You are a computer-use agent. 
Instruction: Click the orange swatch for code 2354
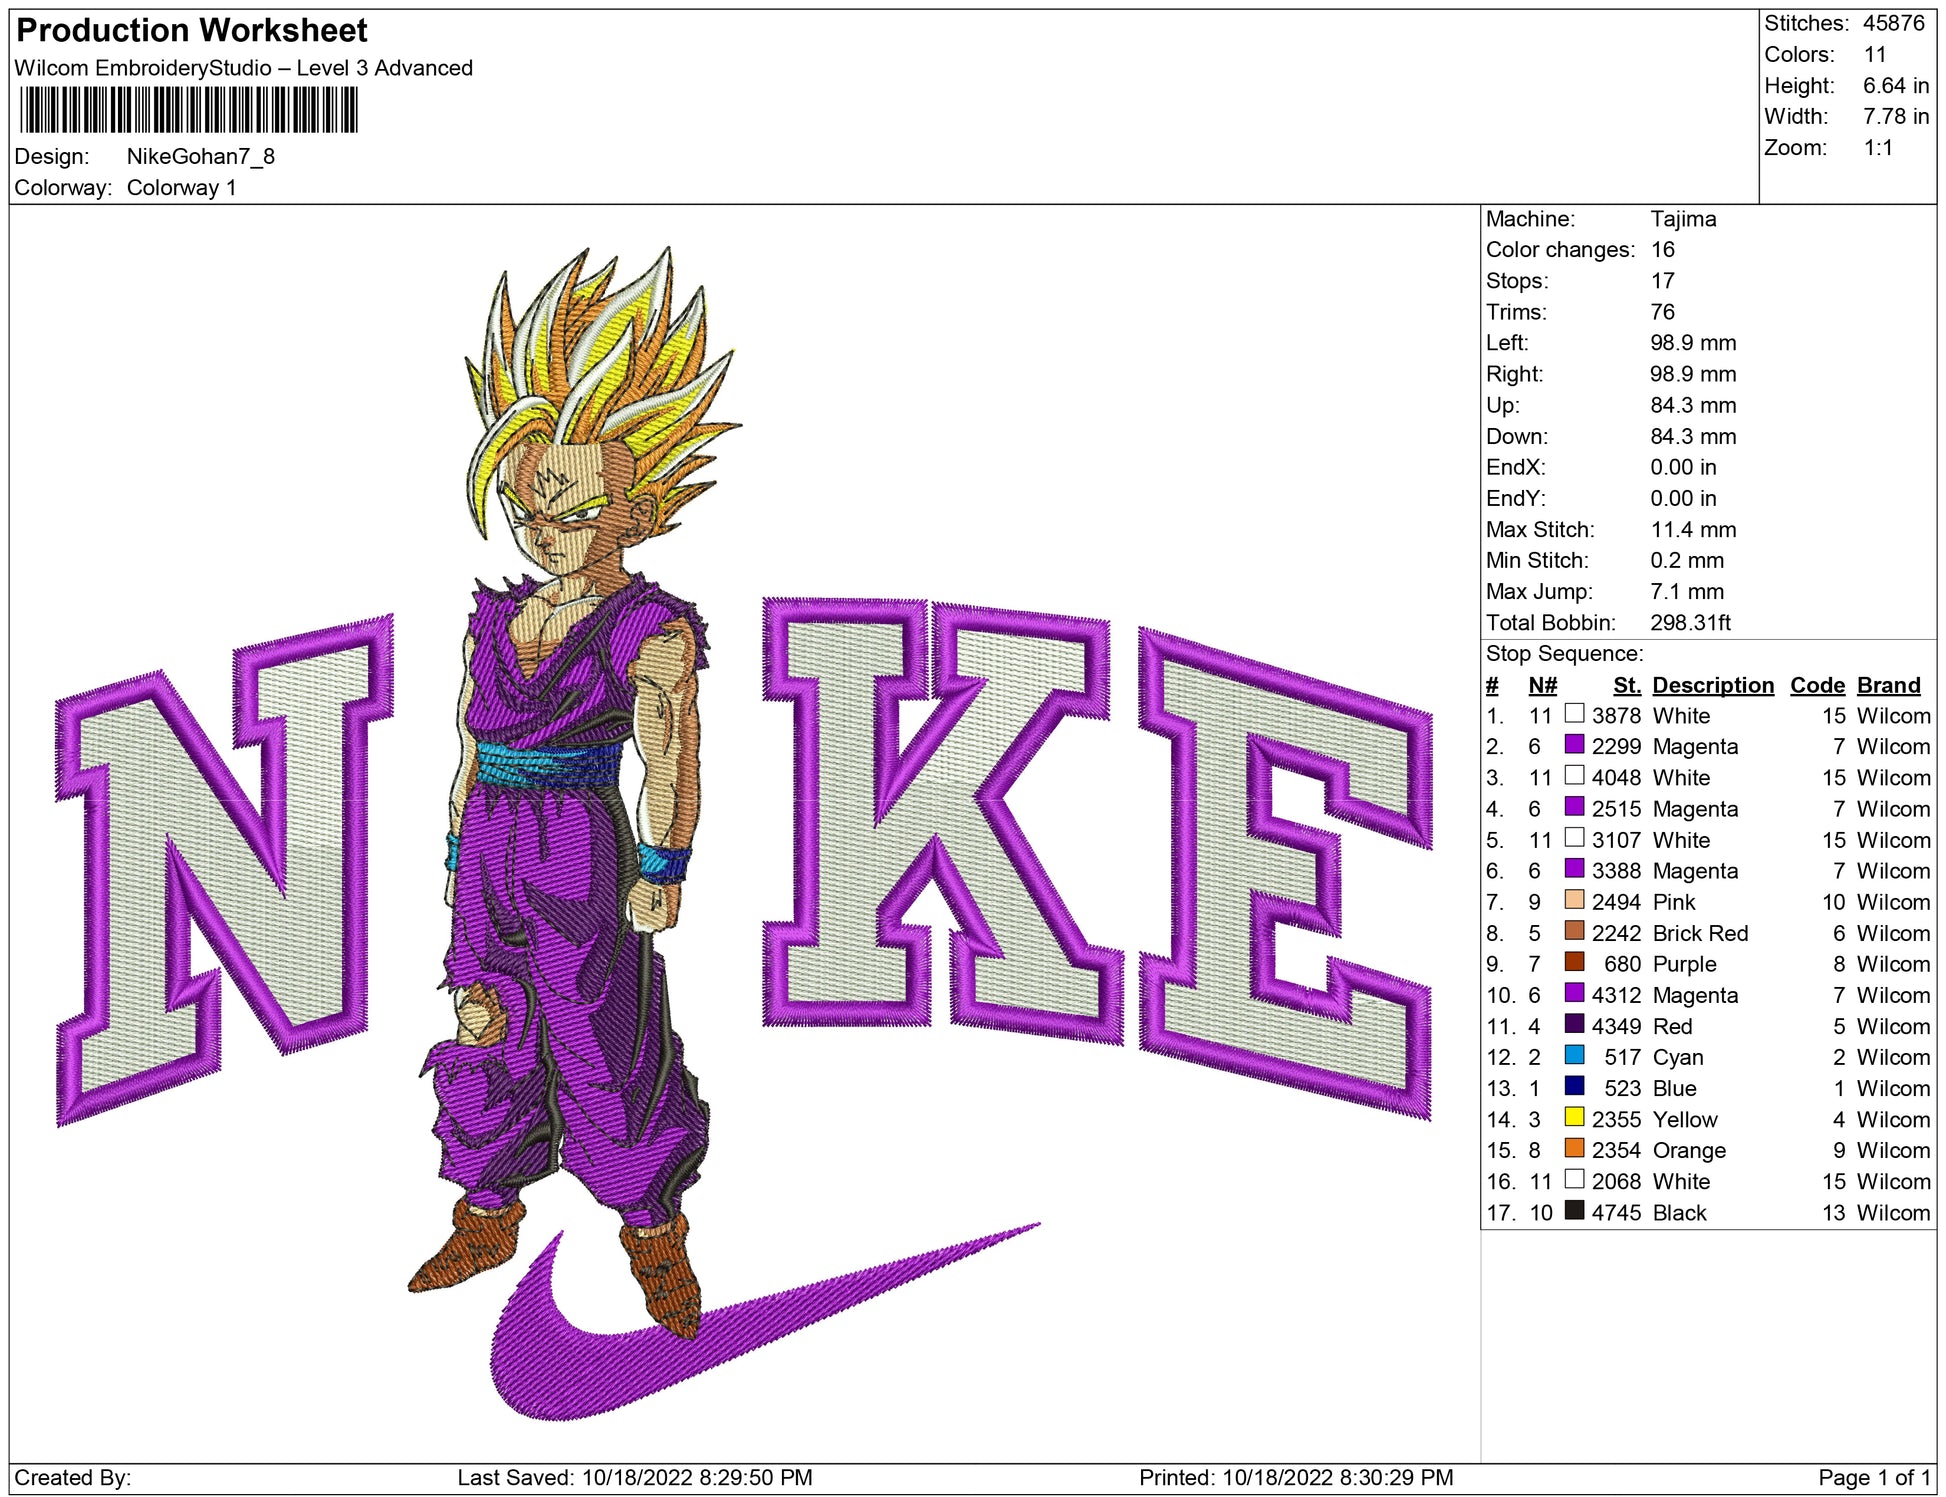(1574, 1149)
